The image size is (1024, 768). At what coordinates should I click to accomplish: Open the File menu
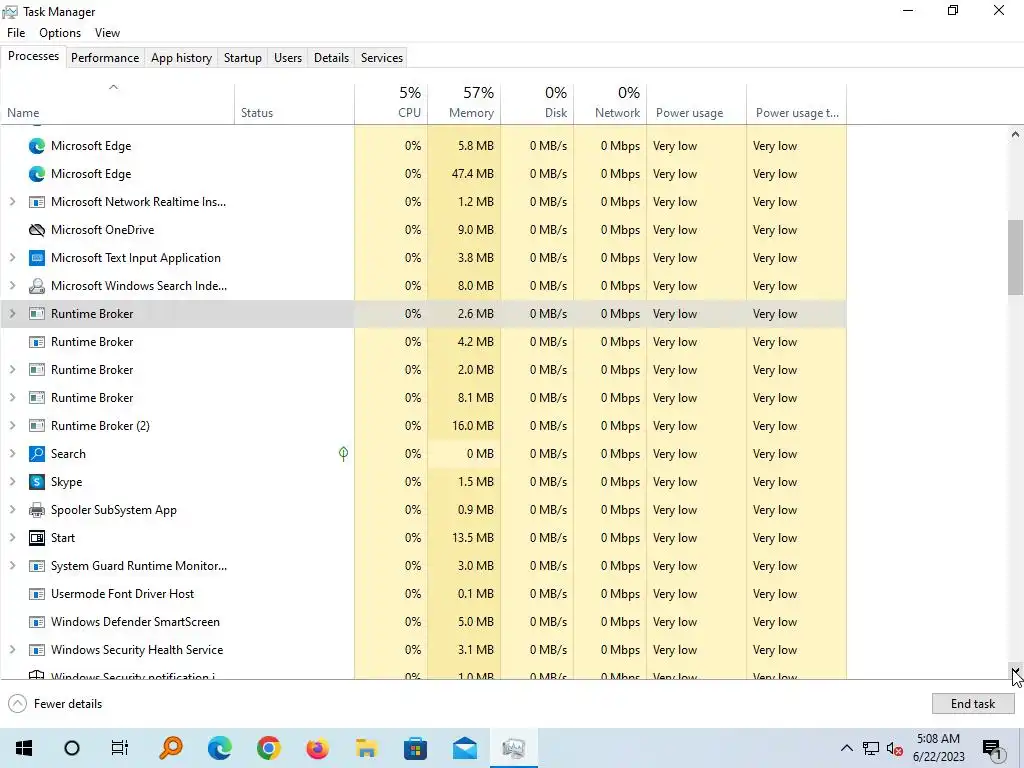click(x=16, y=33)
